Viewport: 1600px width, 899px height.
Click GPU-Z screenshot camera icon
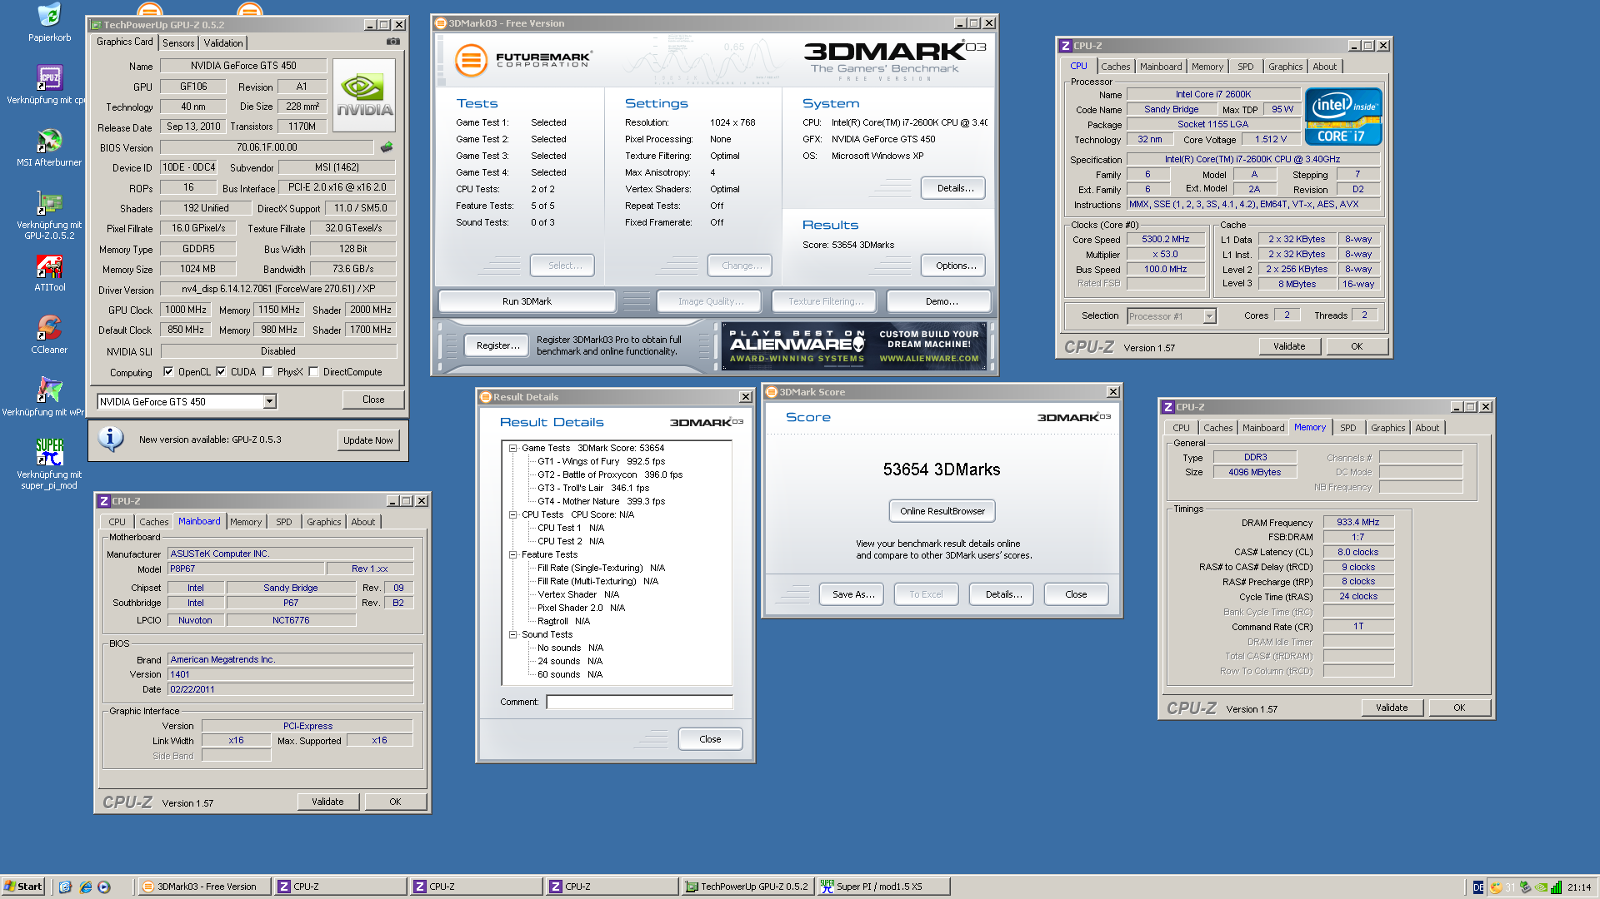(393, 42)
